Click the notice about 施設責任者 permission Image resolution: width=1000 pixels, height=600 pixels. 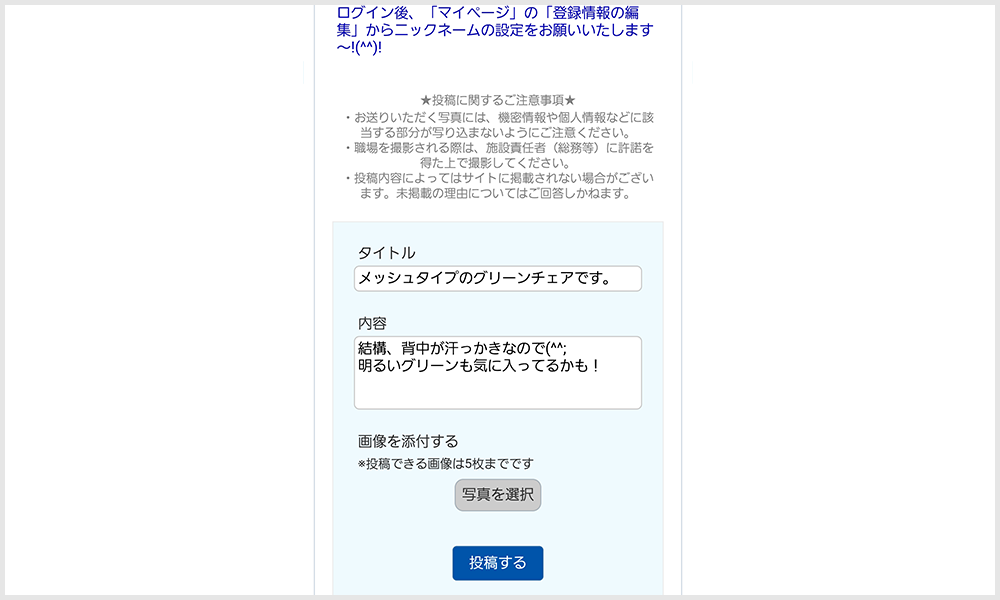click(499, 156)
